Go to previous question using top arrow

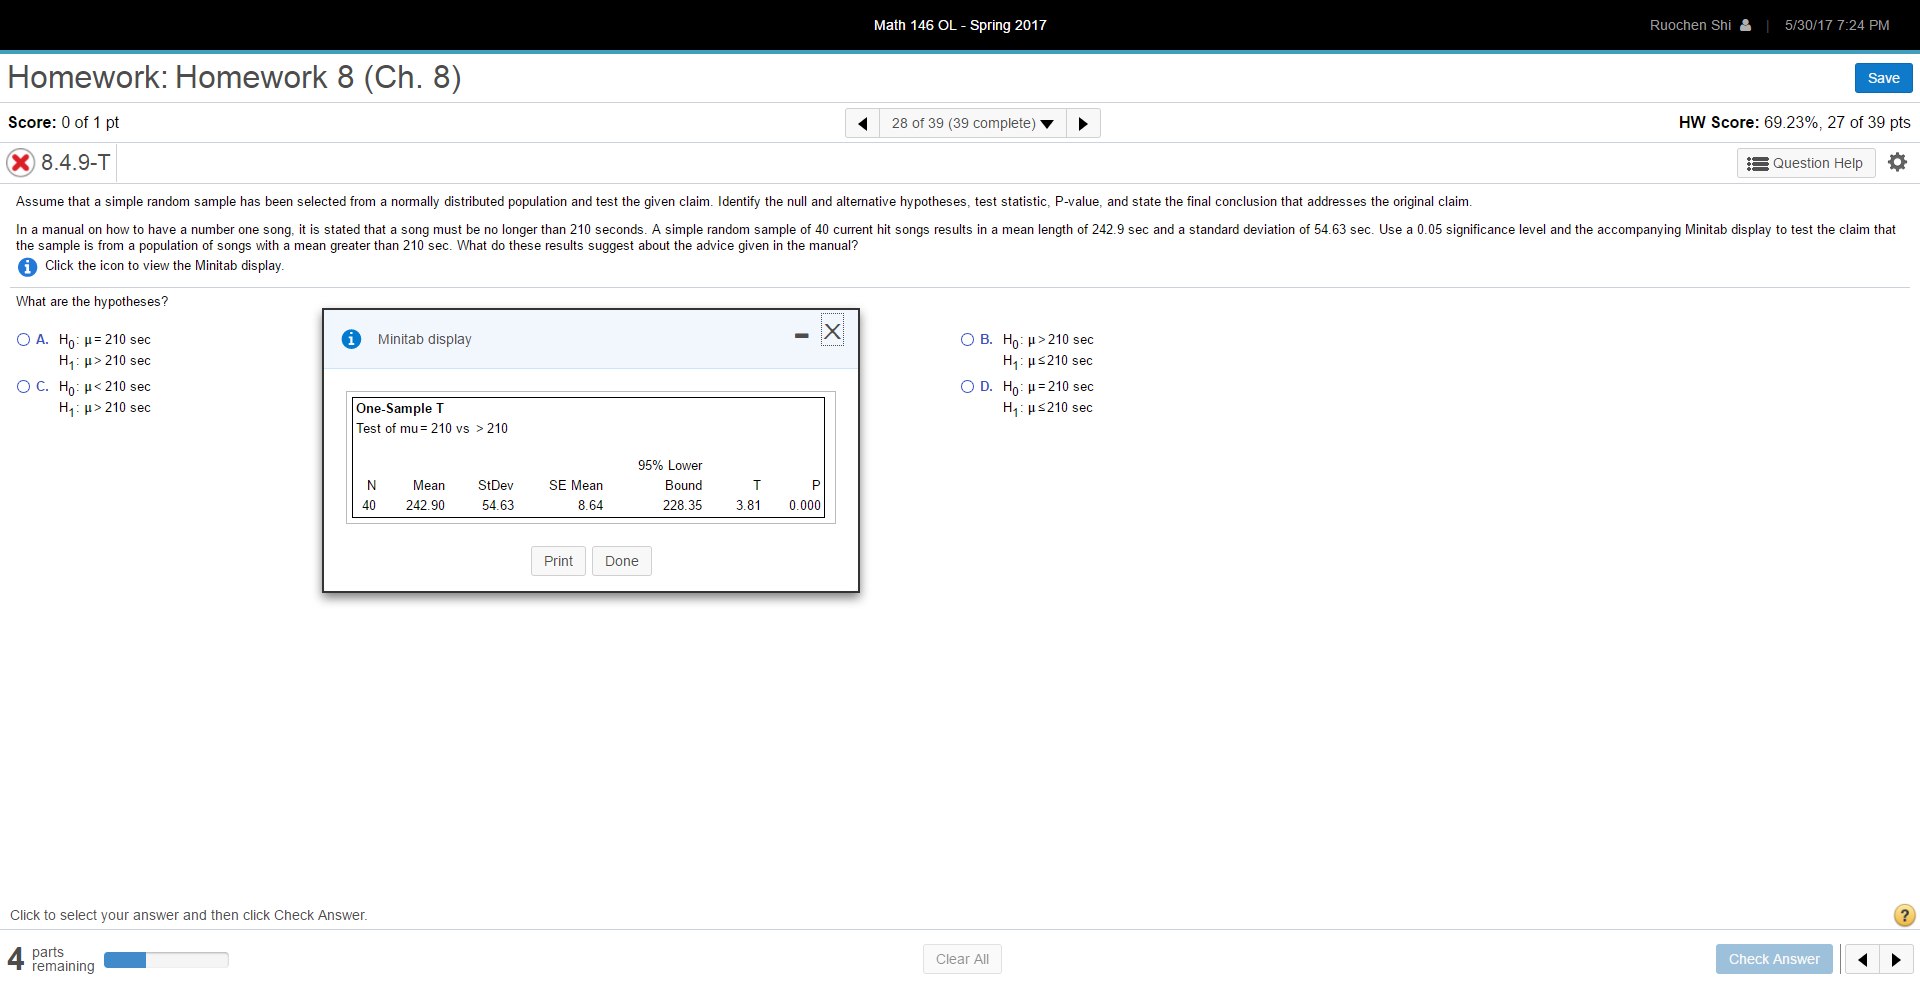tap(862, 123)
